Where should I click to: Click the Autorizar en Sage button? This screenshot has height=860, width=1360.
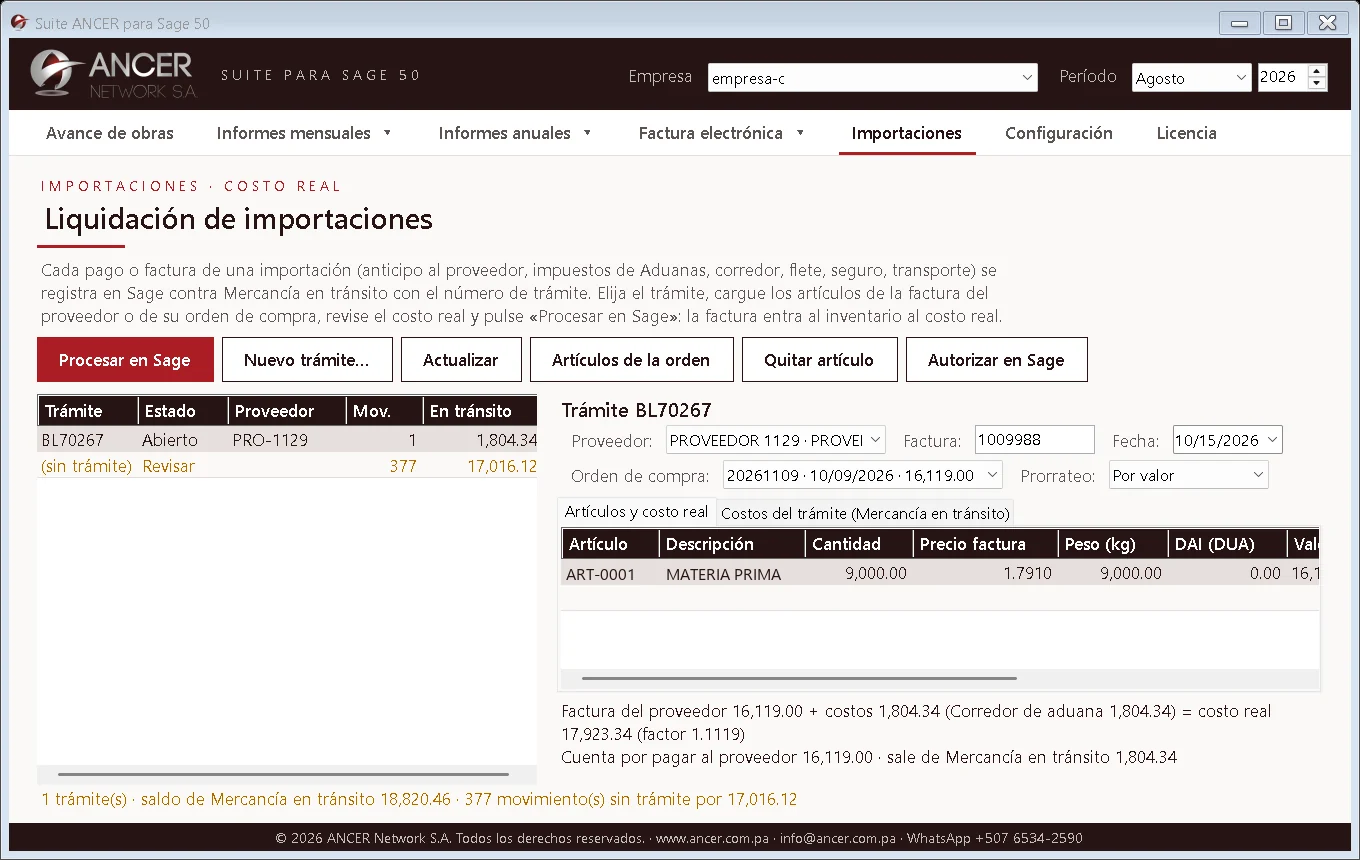pyautogui.click(x=996, y=360)
